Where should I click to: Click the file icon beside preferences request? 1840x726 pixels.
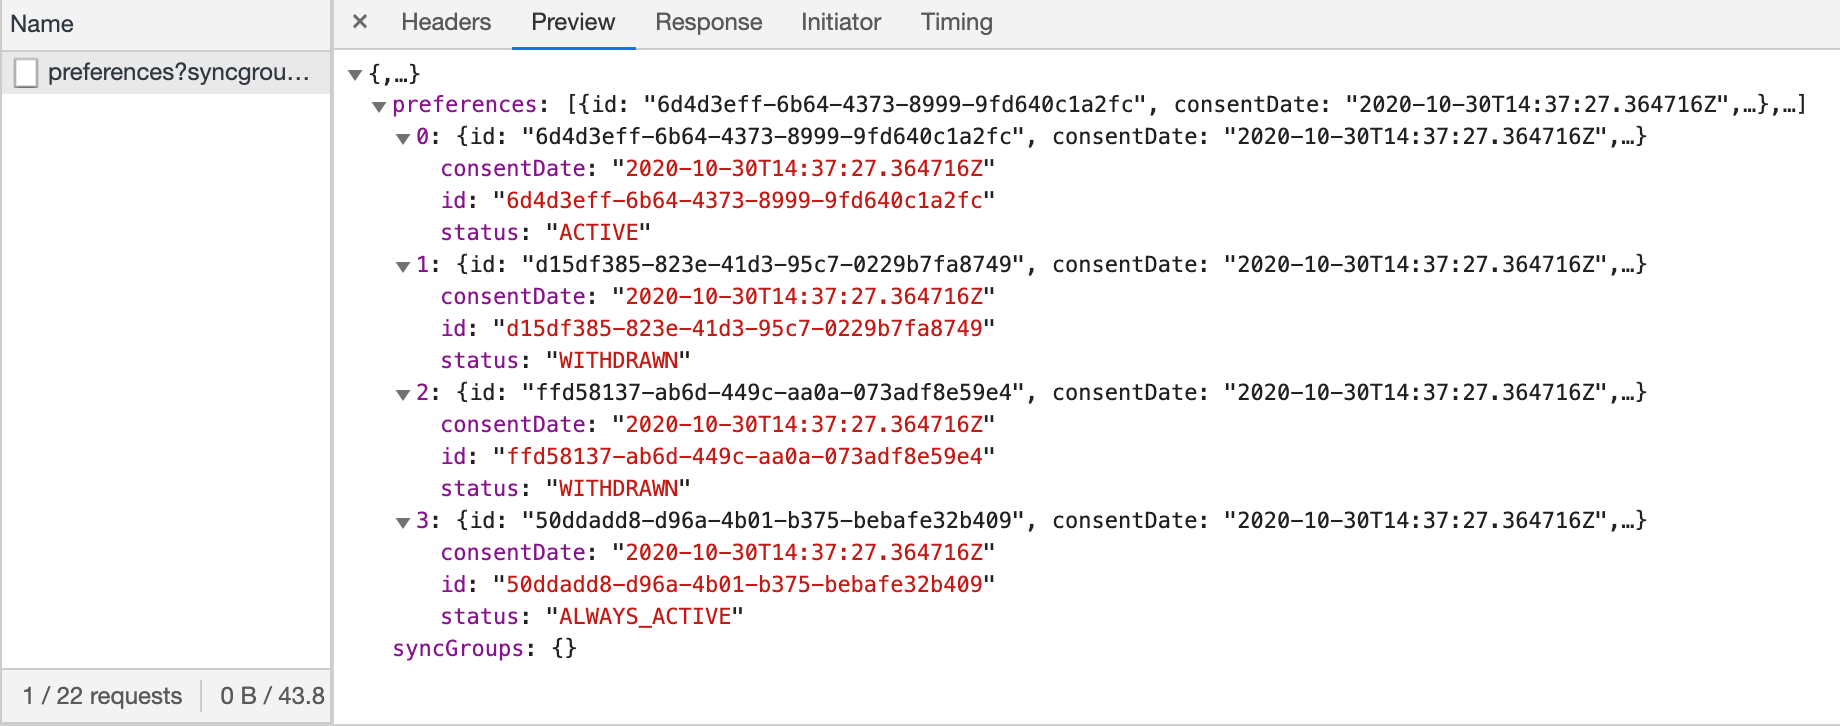(x=27, y=72)
